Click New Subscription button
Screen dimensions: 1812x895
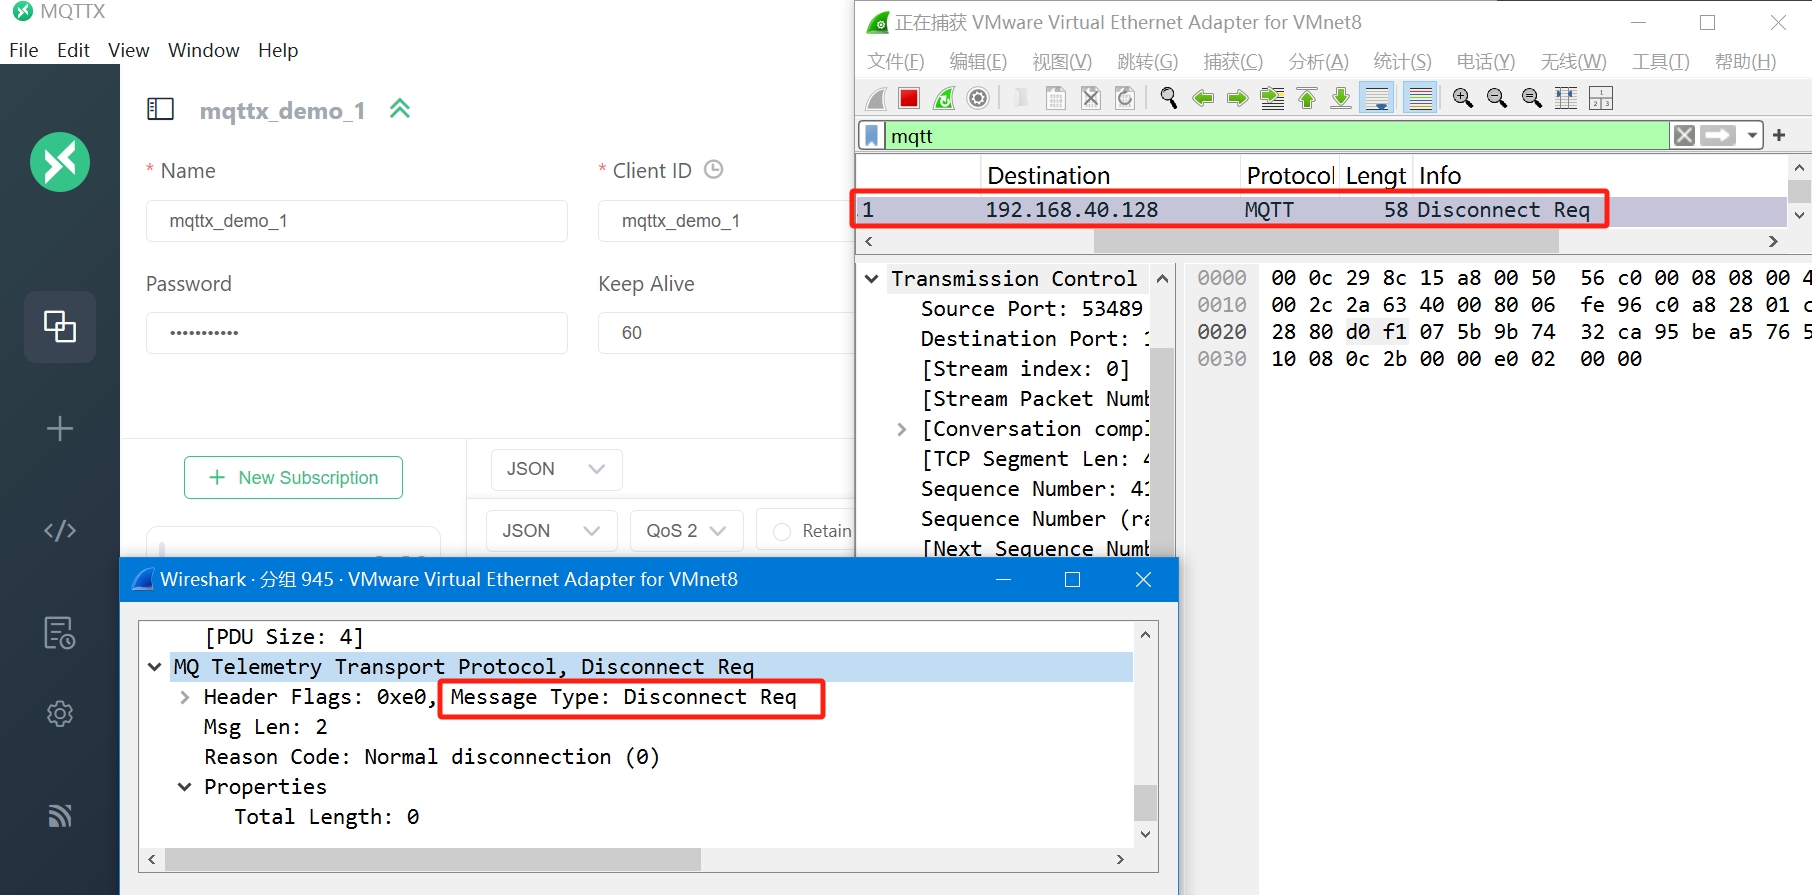pyautogui.click(x=293, y=478)
